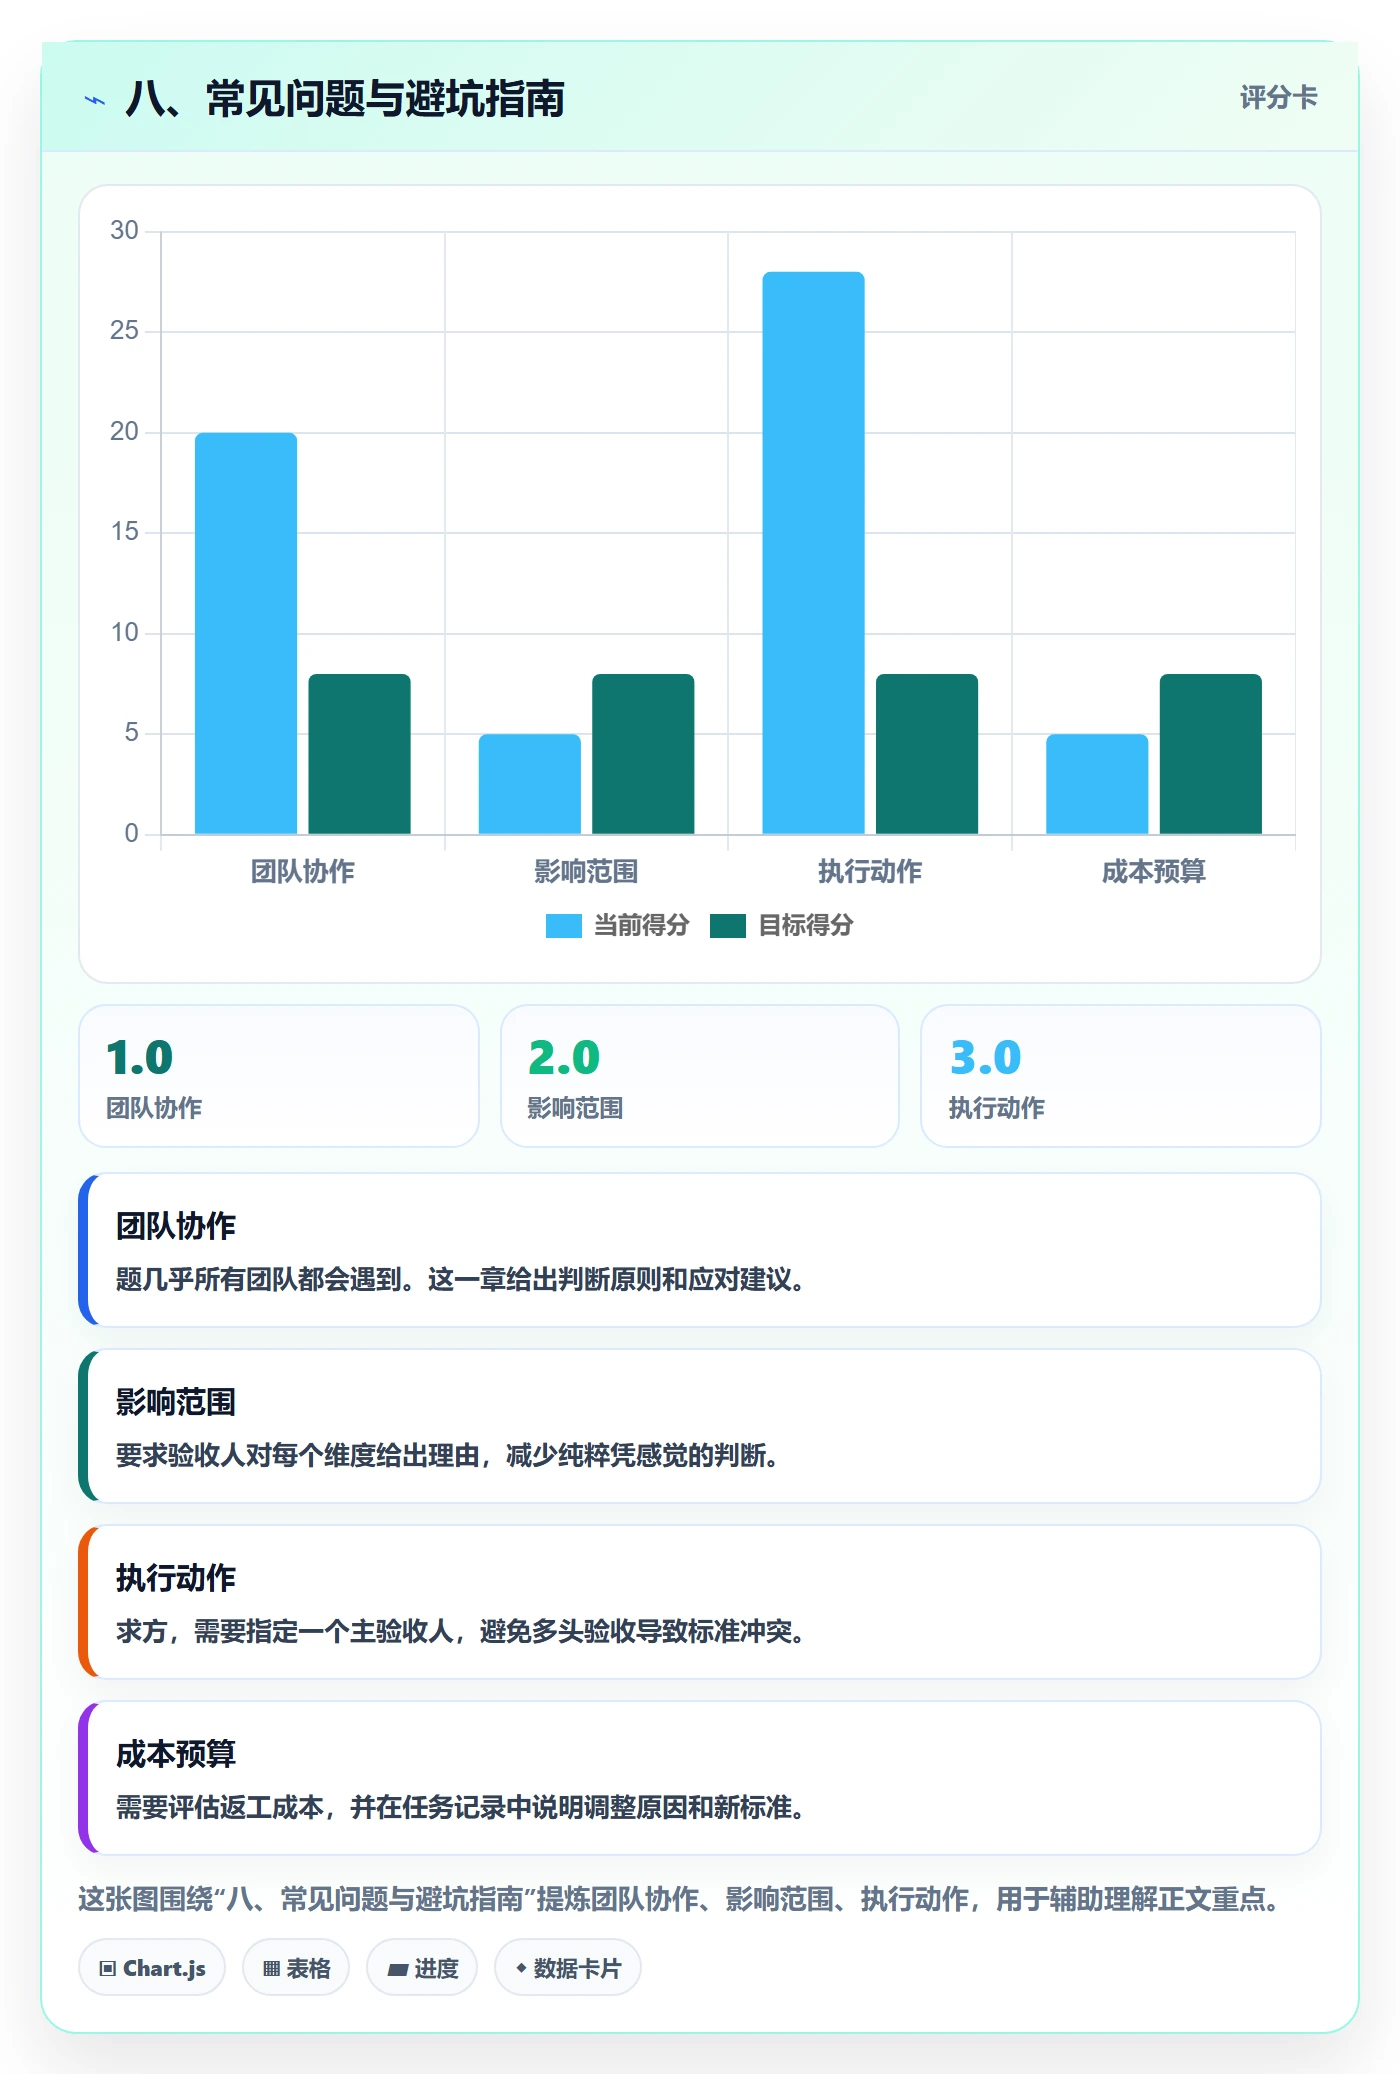Screen dimensions: 1400x2074
Task: Click the square icon in Chart.js chip
Action: tap(108, 1968)
